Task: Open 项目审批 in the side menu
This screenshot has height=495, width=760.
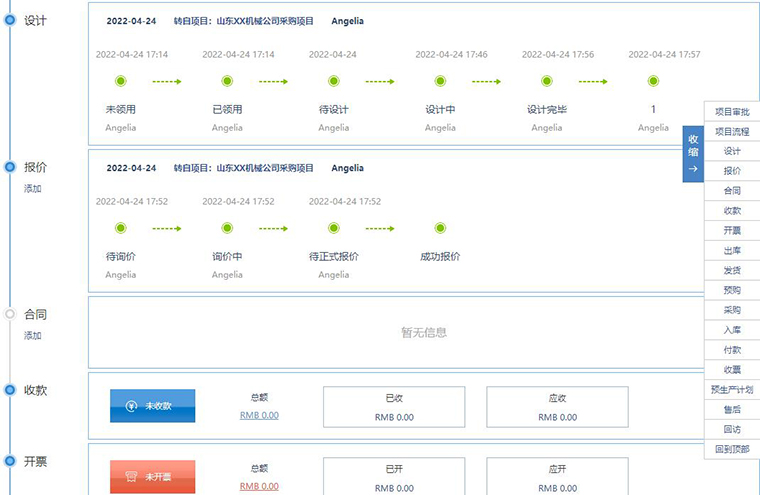Action: [732, 112]
